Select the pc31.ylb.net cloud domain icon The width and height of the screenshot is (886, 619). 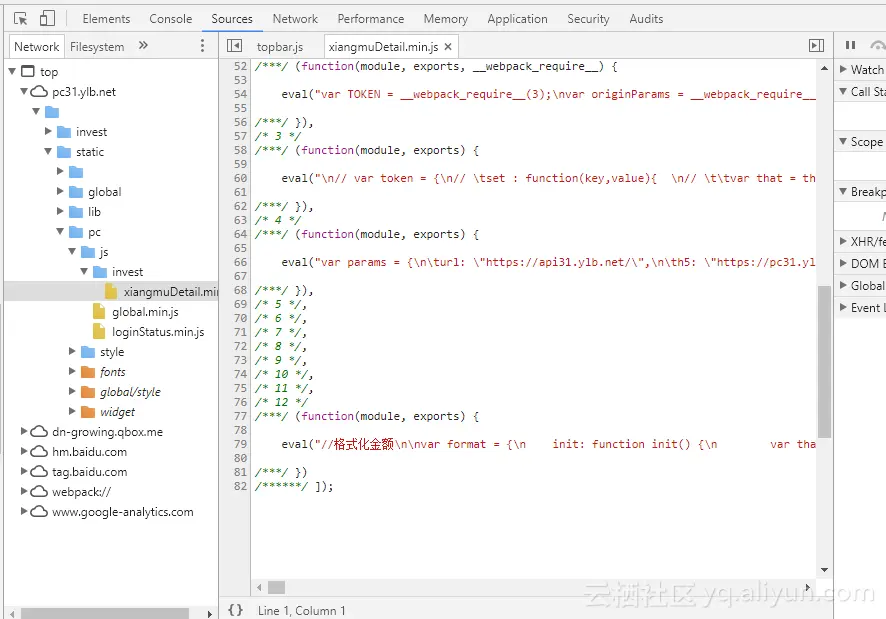click(x=39, y=92)
